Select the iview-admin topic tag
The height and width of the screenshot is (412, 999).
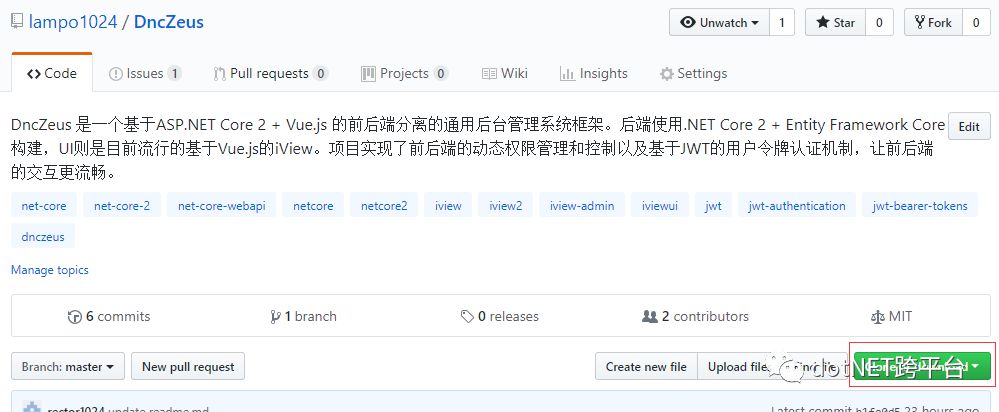point(582,206)
